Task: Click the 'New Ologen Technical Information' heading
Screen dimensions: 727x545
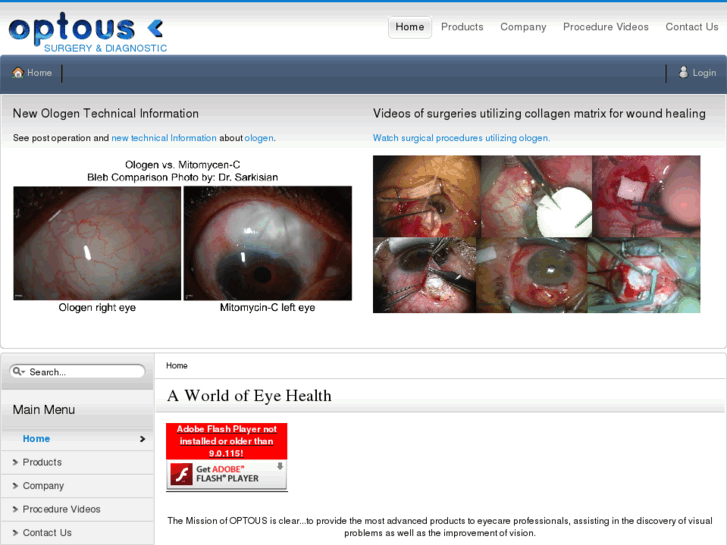Action: pyautogui.click(x=106, y=114)
